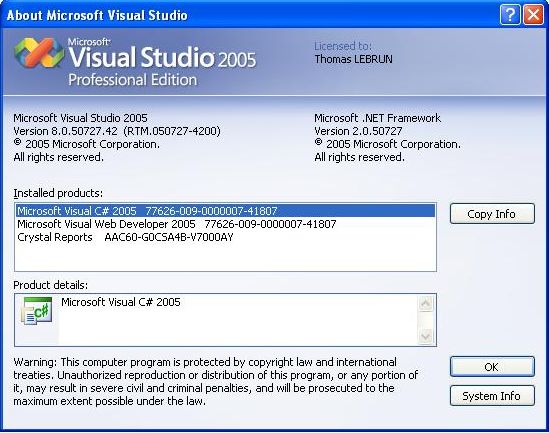Image resolution: width=549 pixels, height=433 pixels.
Task: Click the Product details label
Action: click(x=51, y=285)
